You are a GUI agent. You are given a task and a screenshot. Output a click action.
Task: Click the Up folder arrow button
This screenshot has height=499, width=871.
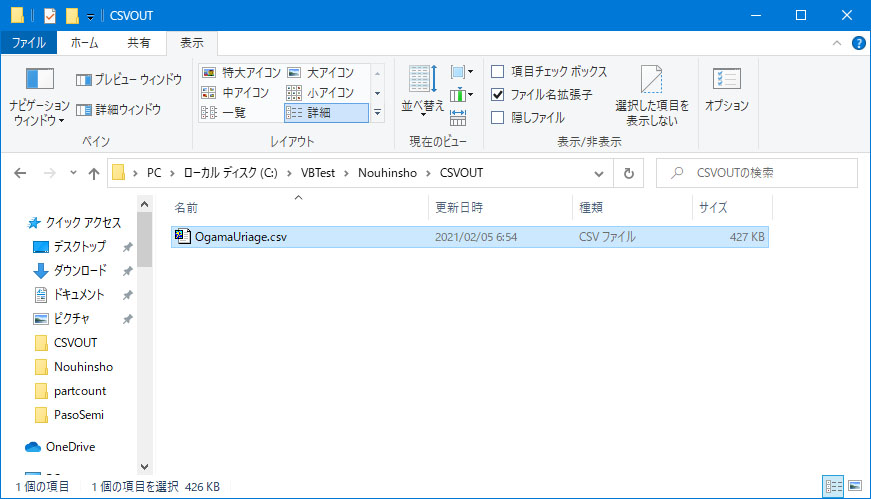[94, 173]
